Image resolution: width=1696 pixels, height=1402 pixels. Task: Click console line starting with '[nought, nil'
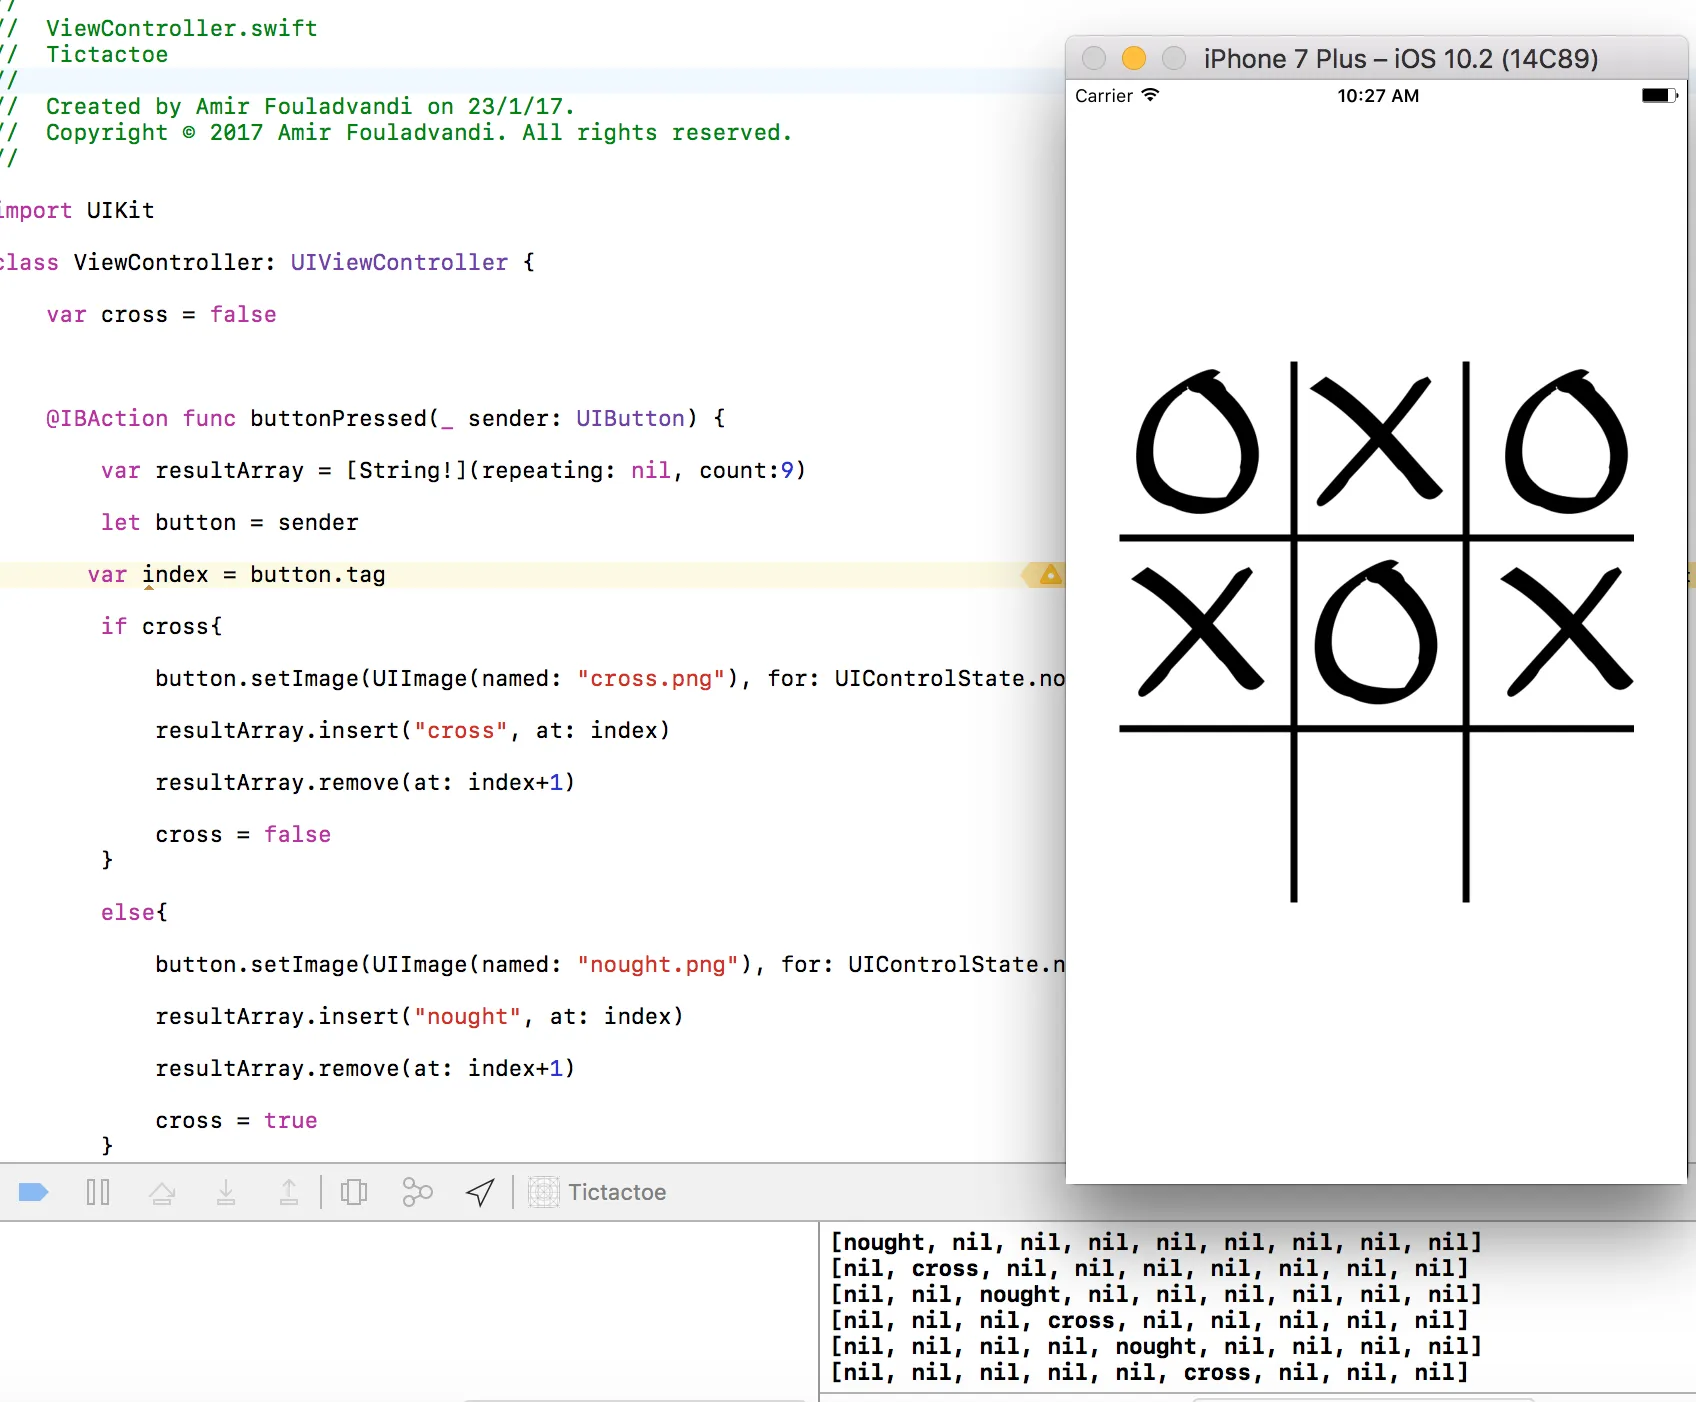1156,1242
